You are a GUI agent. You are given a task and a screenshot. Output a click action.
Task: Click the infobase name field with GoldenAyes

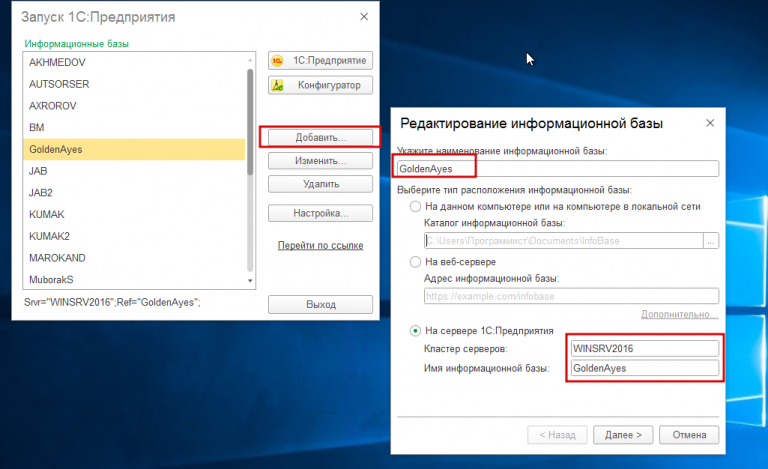[x=558, y=168]
